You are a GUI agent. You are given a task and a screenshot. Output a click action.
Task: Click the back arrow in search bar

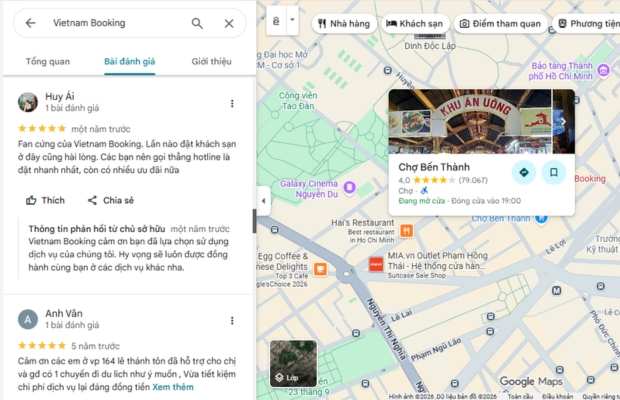(30, 23)
